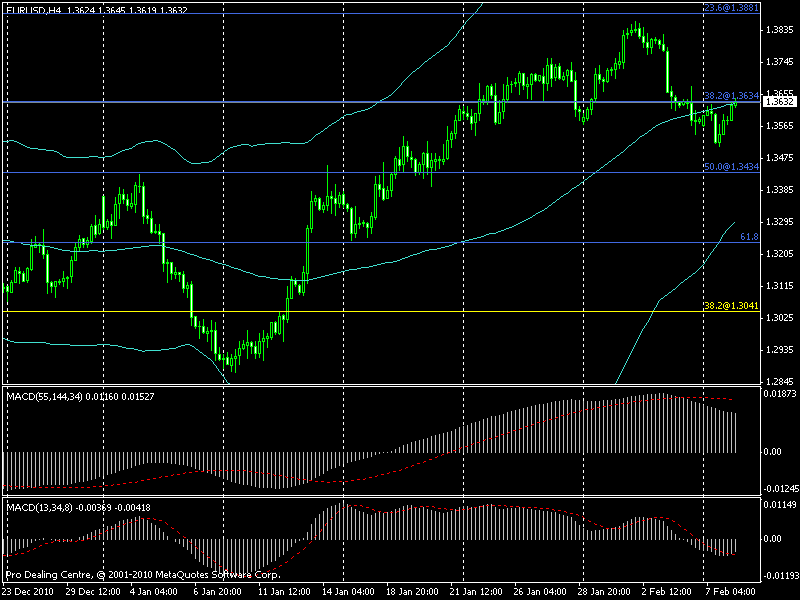The width and height of the screenshot is (800, 600).
Task: Click MACD scale value 0.01149
Action: (780, 505)
